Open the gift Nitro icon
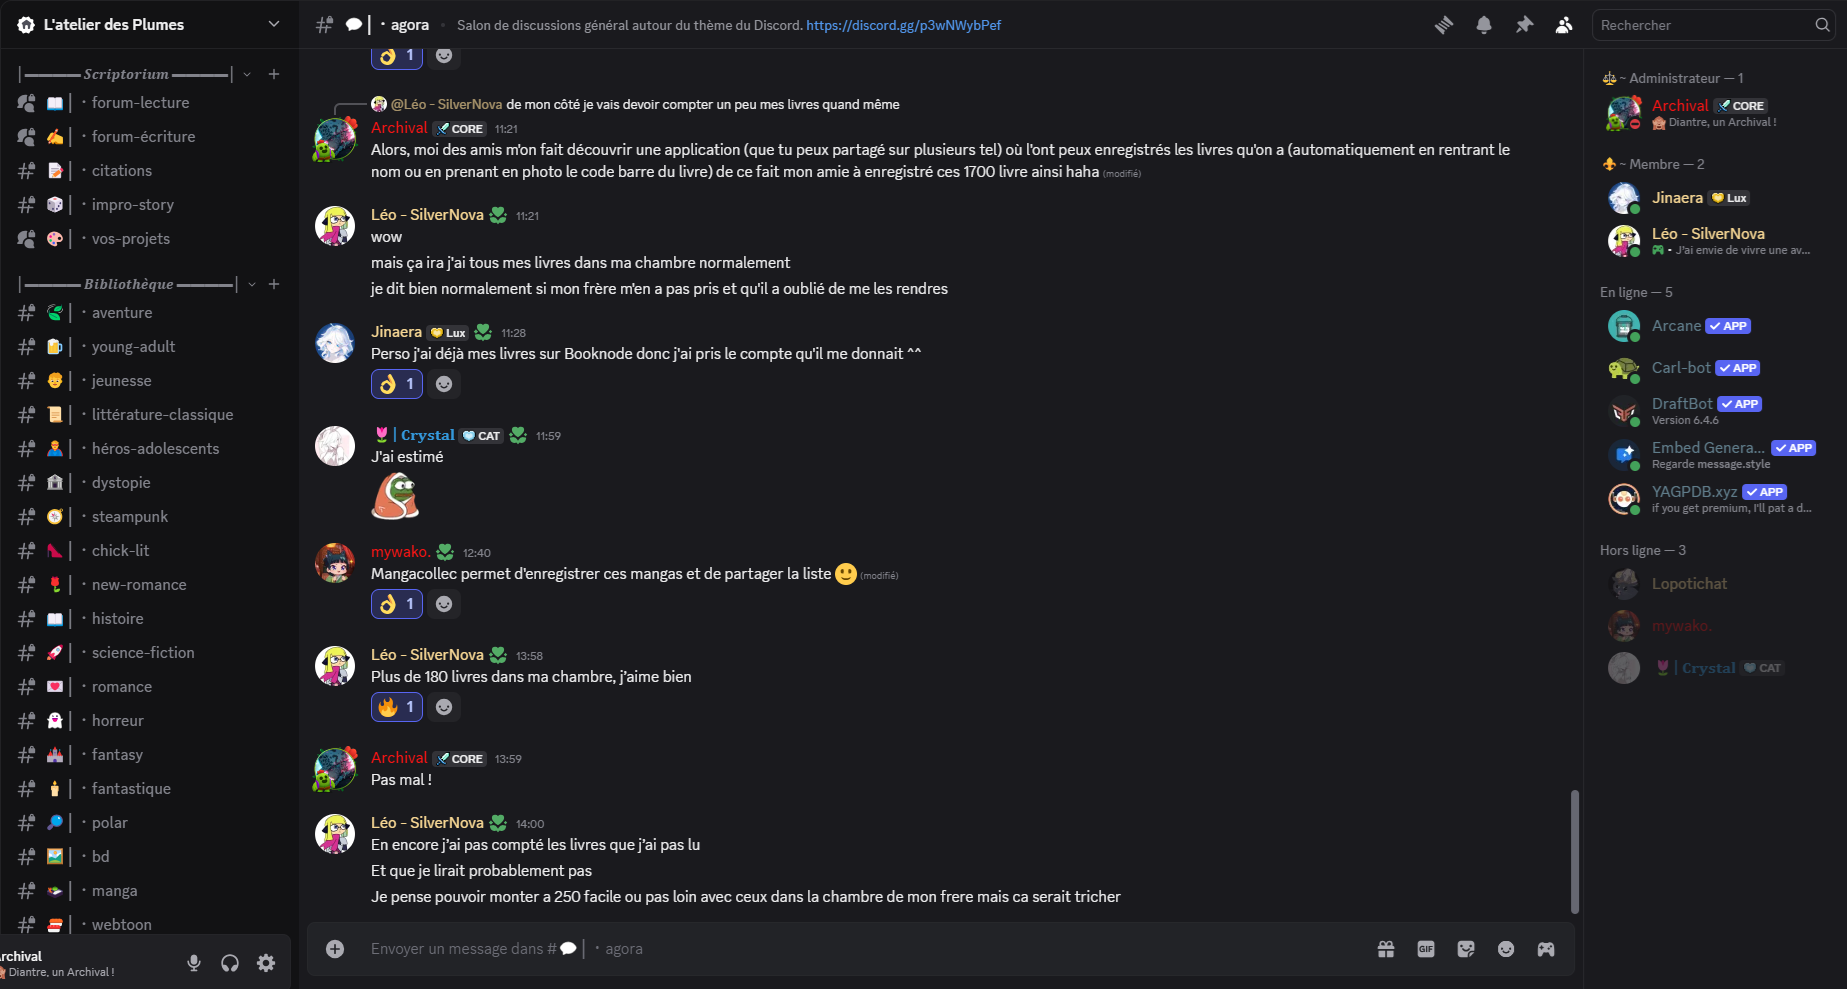 point(1386,949)
